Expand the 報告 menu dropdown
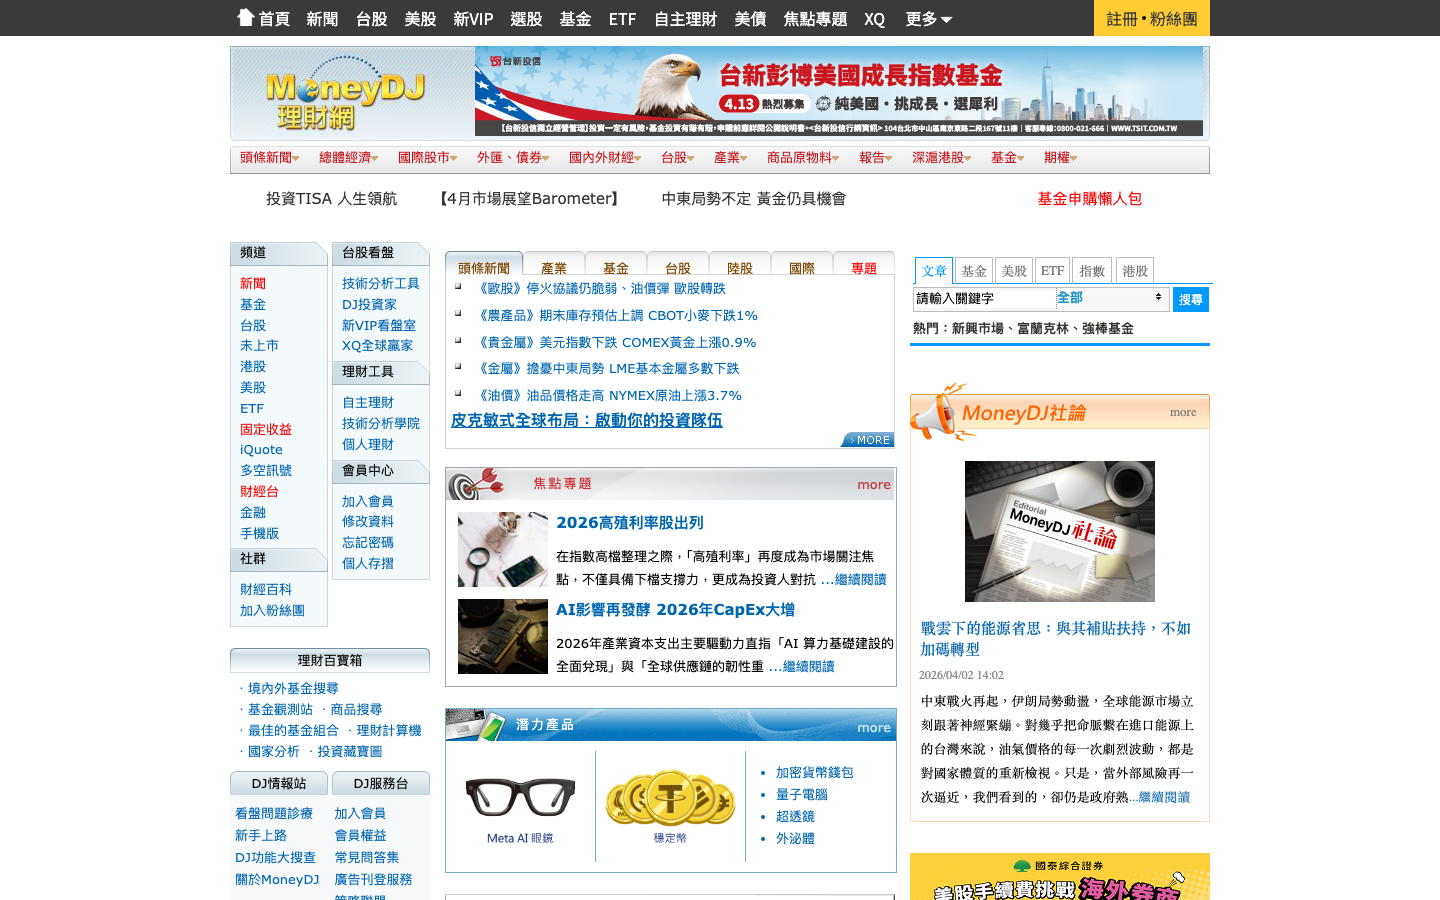The width and height of the screenshot is (1440, 900). [875, 158]
